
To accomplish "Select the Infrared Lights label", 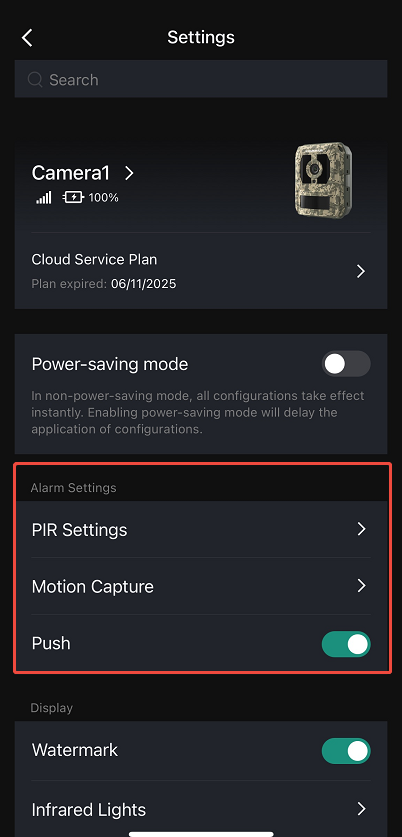I will click(89, 809).
